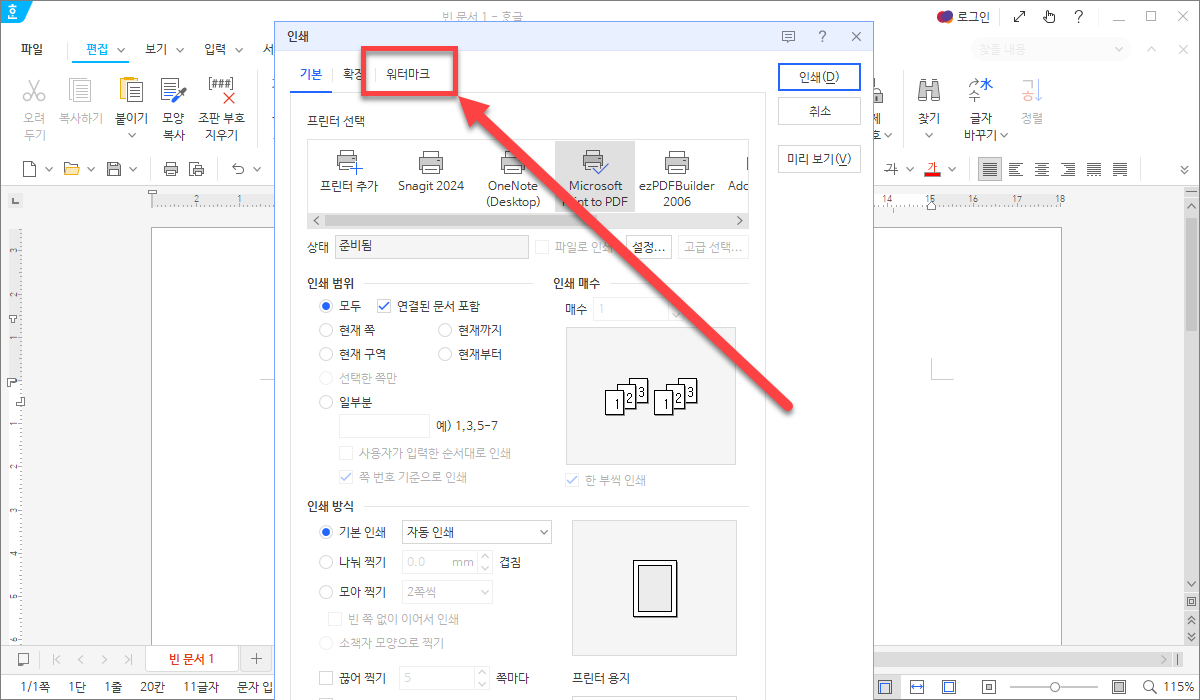Expand the open folder dropdown arrow
This screenshot has height=700, width=1200.
[91, 169]
